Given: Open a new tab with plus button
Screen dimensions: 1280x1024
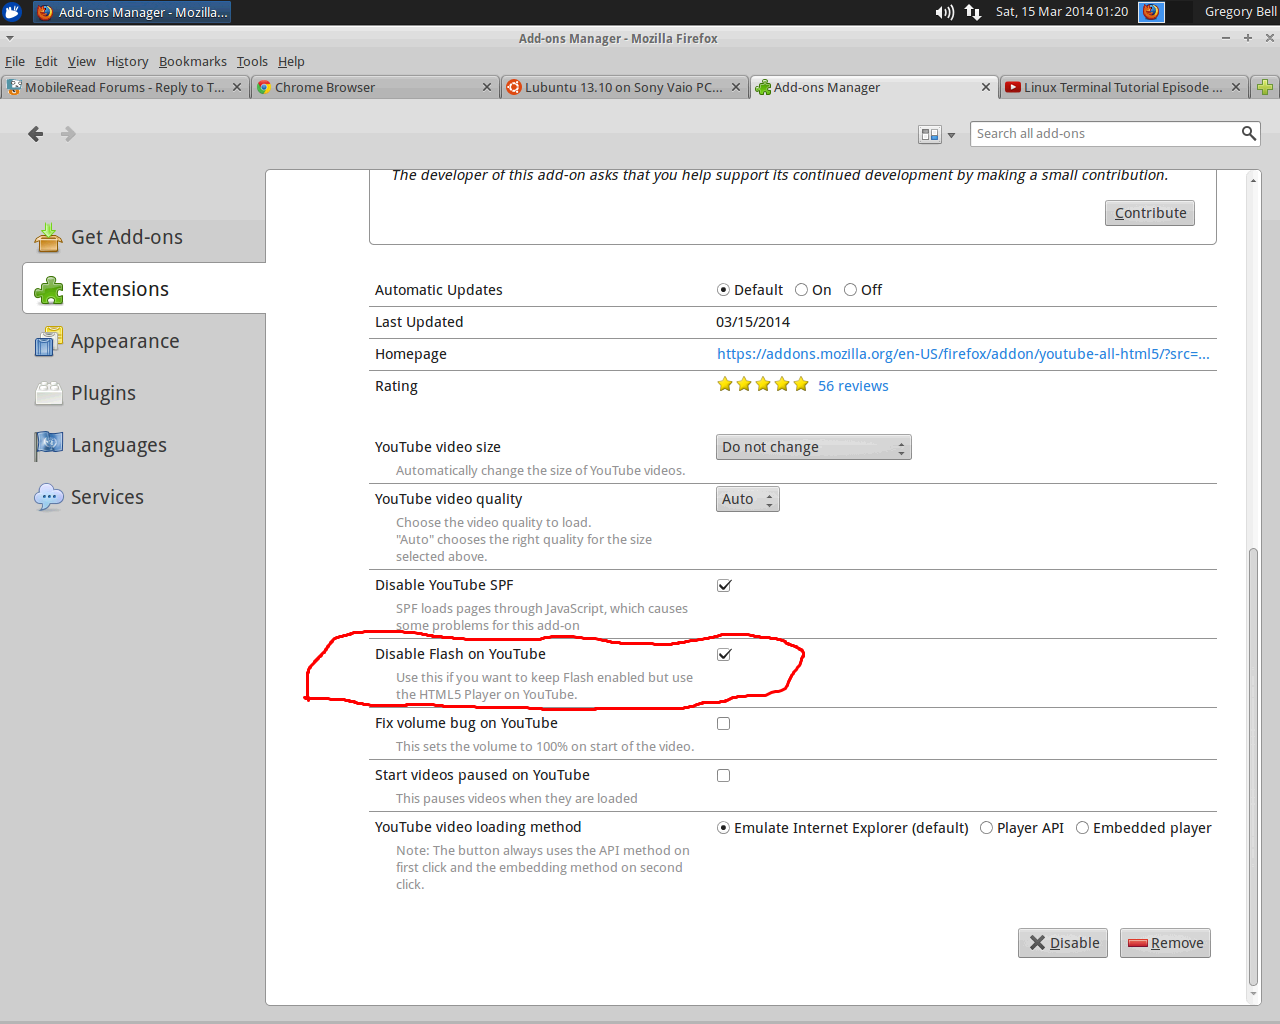Looking at the screenshot, I should tap(1265, 87).
